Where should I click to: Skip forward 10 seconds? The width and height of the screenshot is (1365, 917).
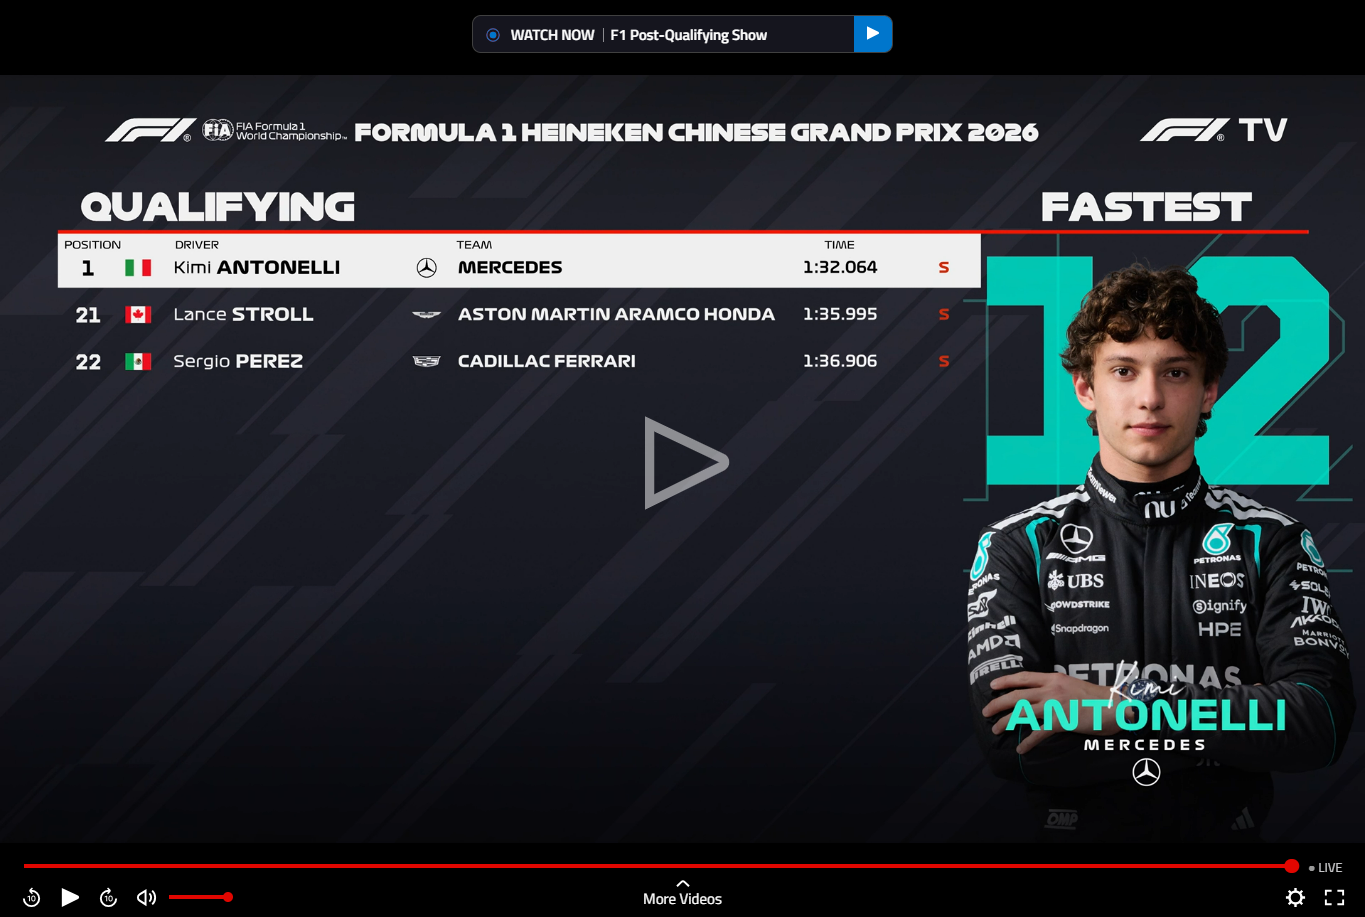click(109, 897)
